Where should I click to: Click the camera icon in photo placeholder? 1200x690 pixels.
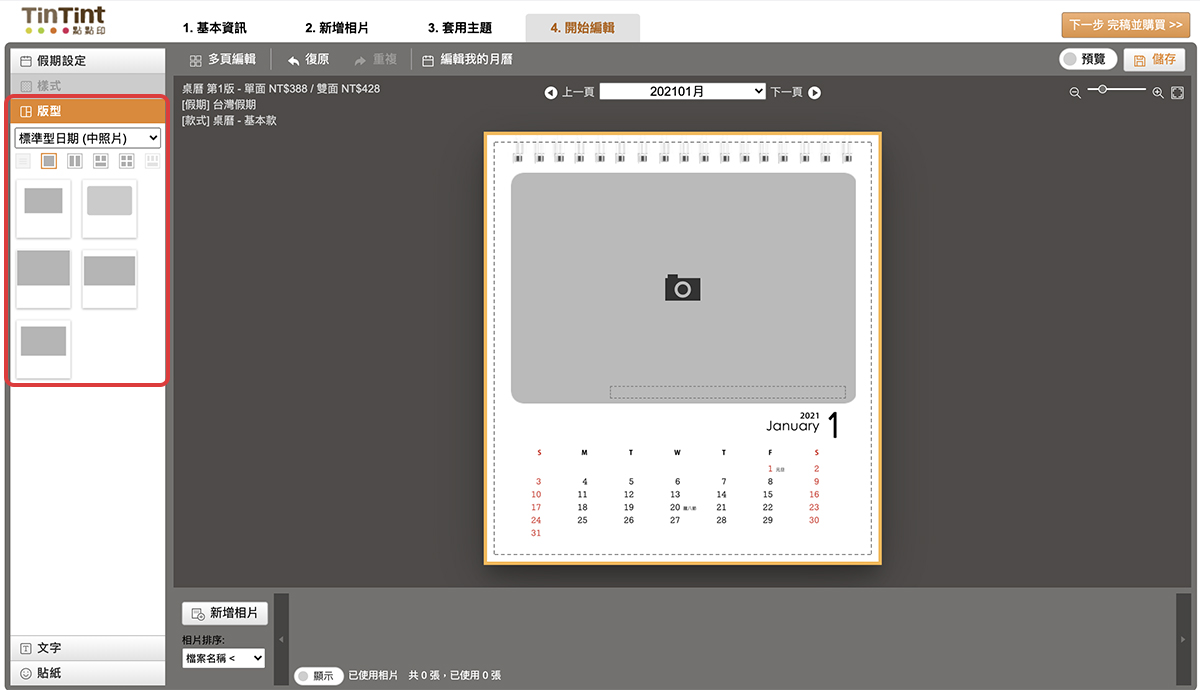click(683, 288)
